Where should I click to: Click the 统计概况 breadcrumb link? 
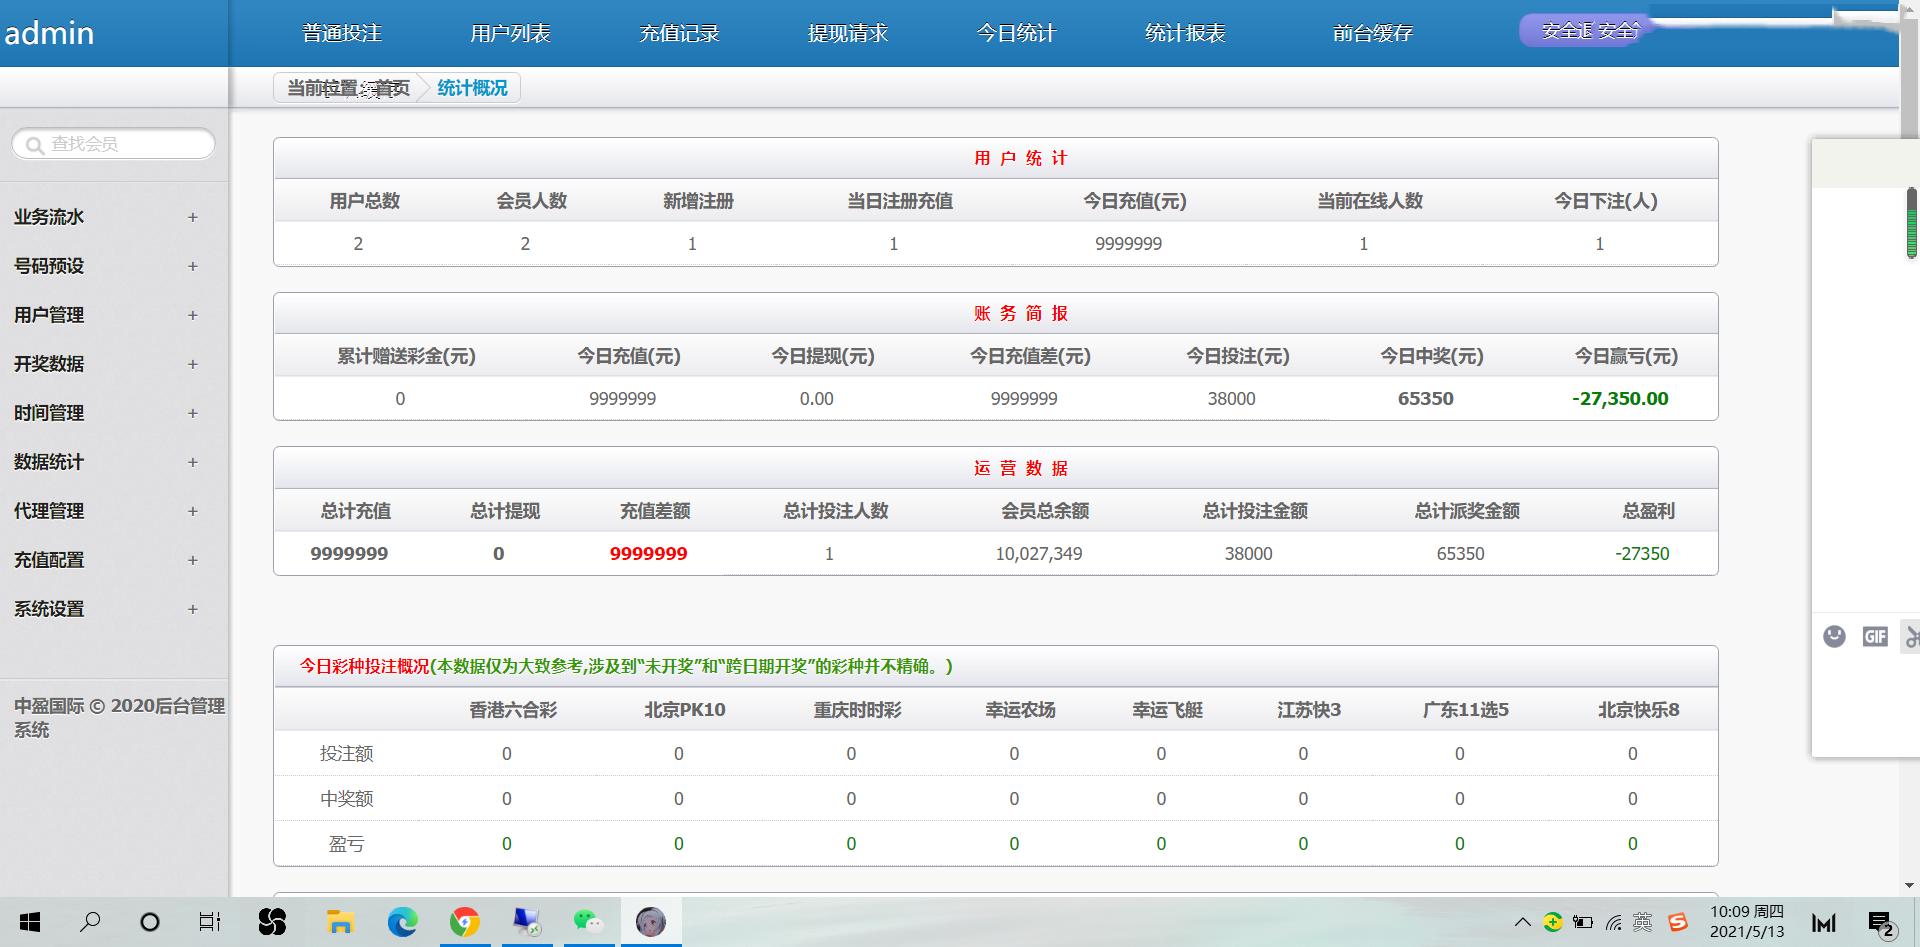[x=472, y=88]
